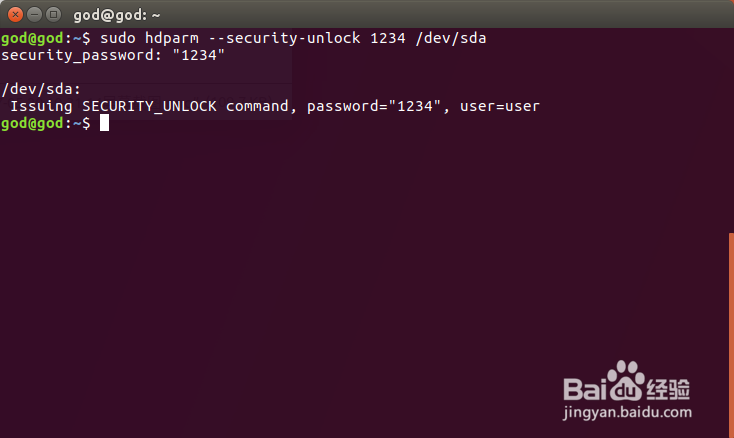Click the green god@god prompt on the last line
Image resolution: width=734 pixels, height=438 pixels.
[32, 124]
